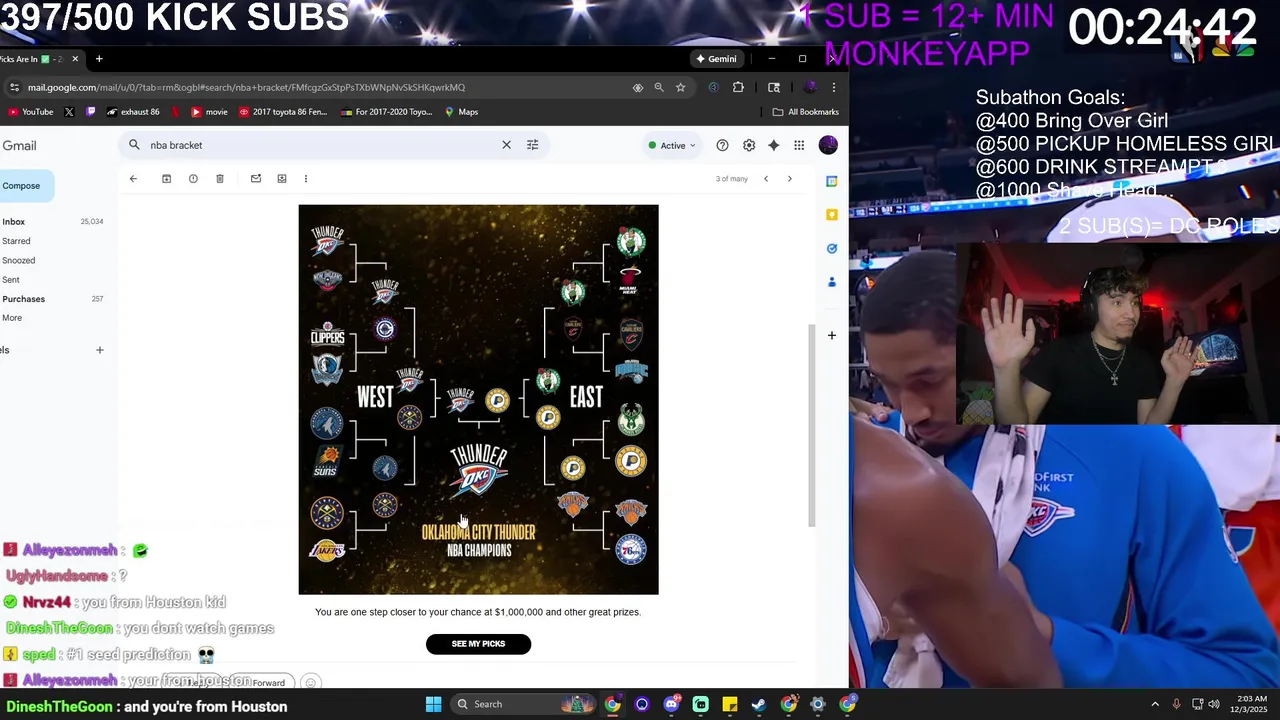Open Gmail Support help icon
This screenshot has width=1280, height=720.
click(x=722, y=145)
